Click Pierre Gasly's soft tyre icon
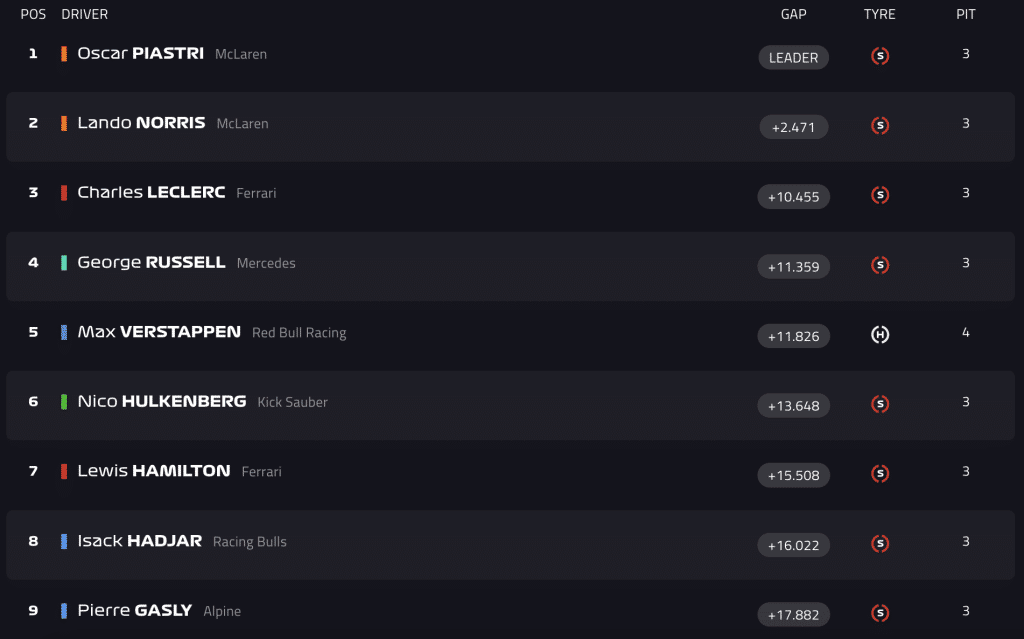This screenshot has height=639, width=1024. tap(880, 614)
